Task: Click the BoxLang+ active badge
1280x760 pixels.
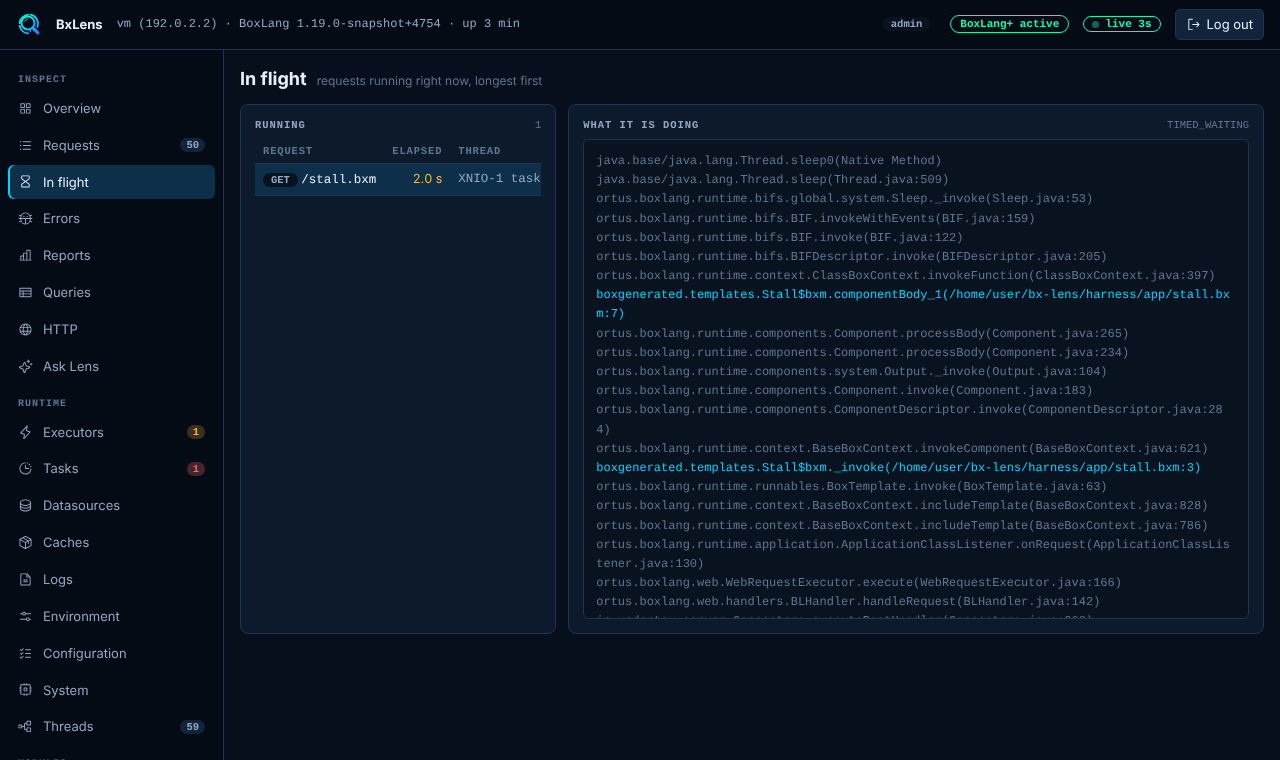Action: click(1009, 24)
